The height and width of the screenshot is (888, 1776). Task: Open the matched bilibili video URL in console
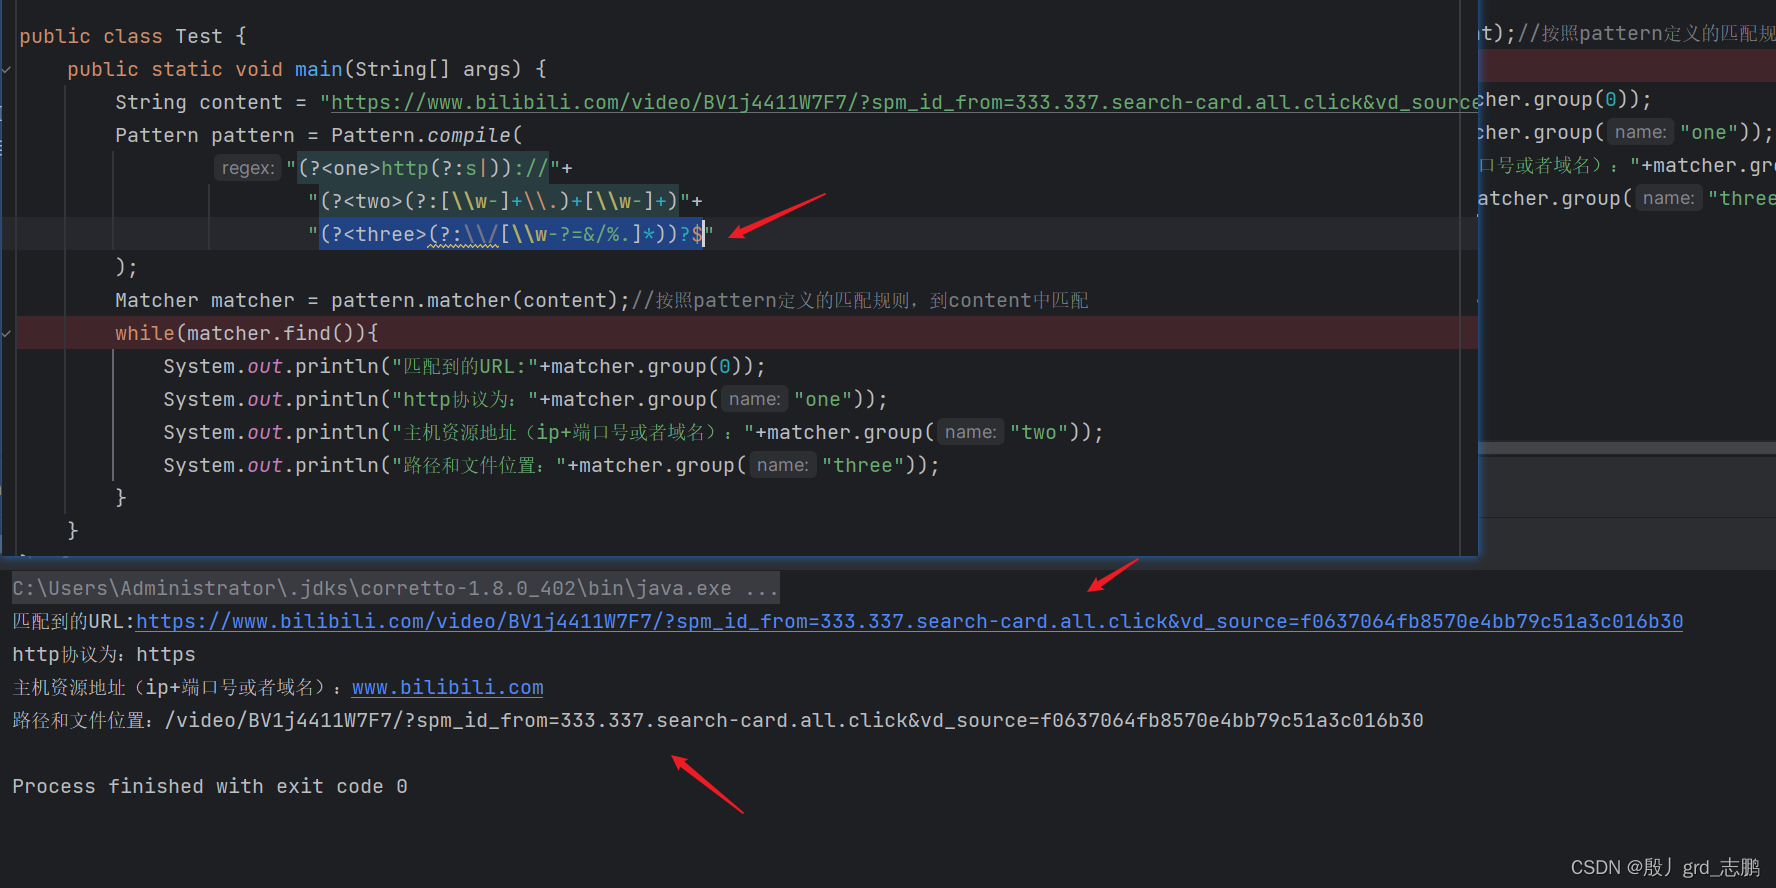[909, 621]
